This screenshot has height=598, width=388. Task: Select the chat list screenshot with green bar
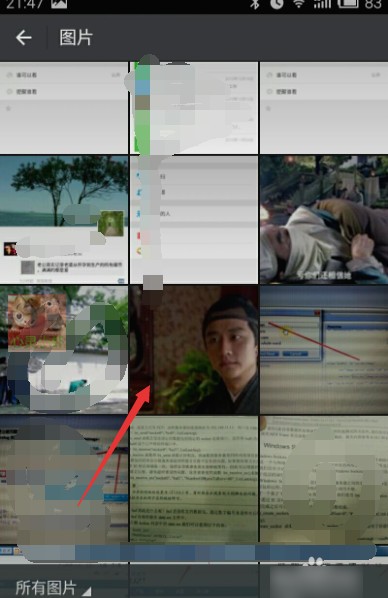[194, 108]
